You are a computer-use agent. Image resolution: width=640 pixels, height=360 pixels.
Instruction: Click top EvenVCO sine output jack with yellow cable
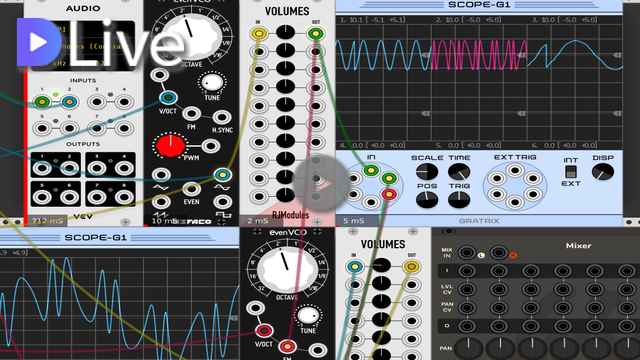coord(222,175)
